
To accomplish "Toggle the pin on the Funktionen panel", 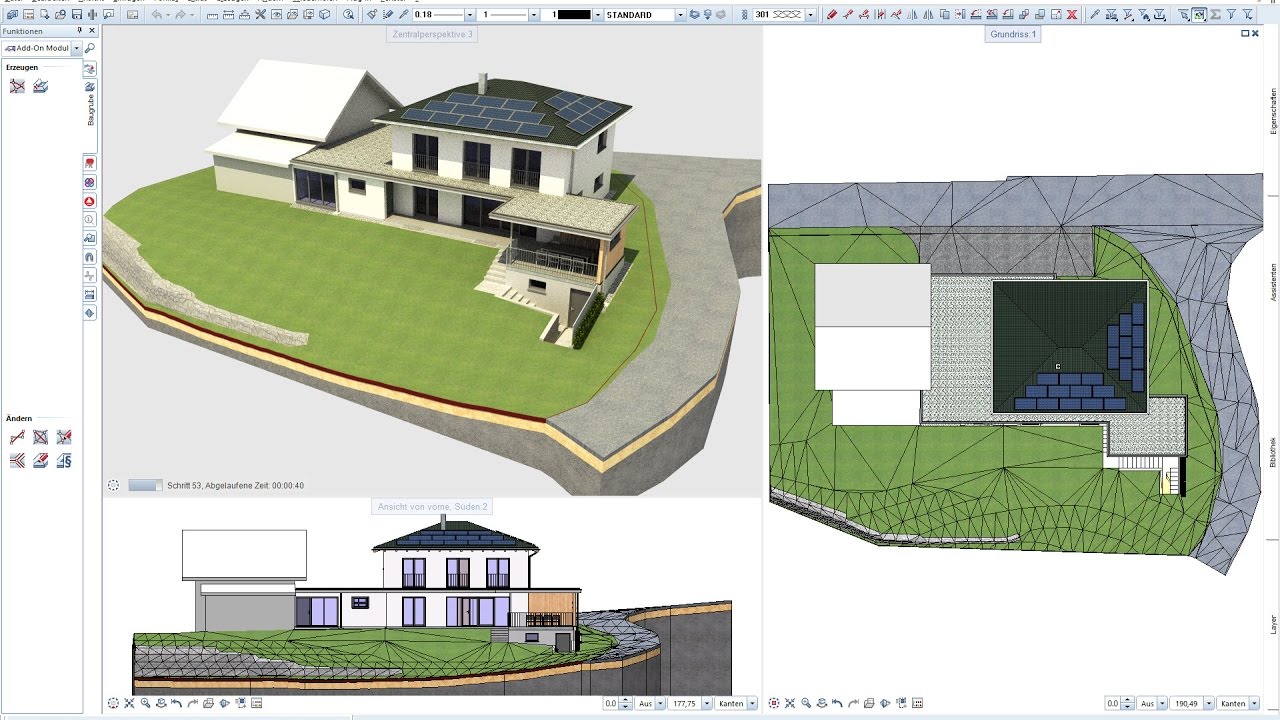I will pyautogui.click(x=81, y=31).
